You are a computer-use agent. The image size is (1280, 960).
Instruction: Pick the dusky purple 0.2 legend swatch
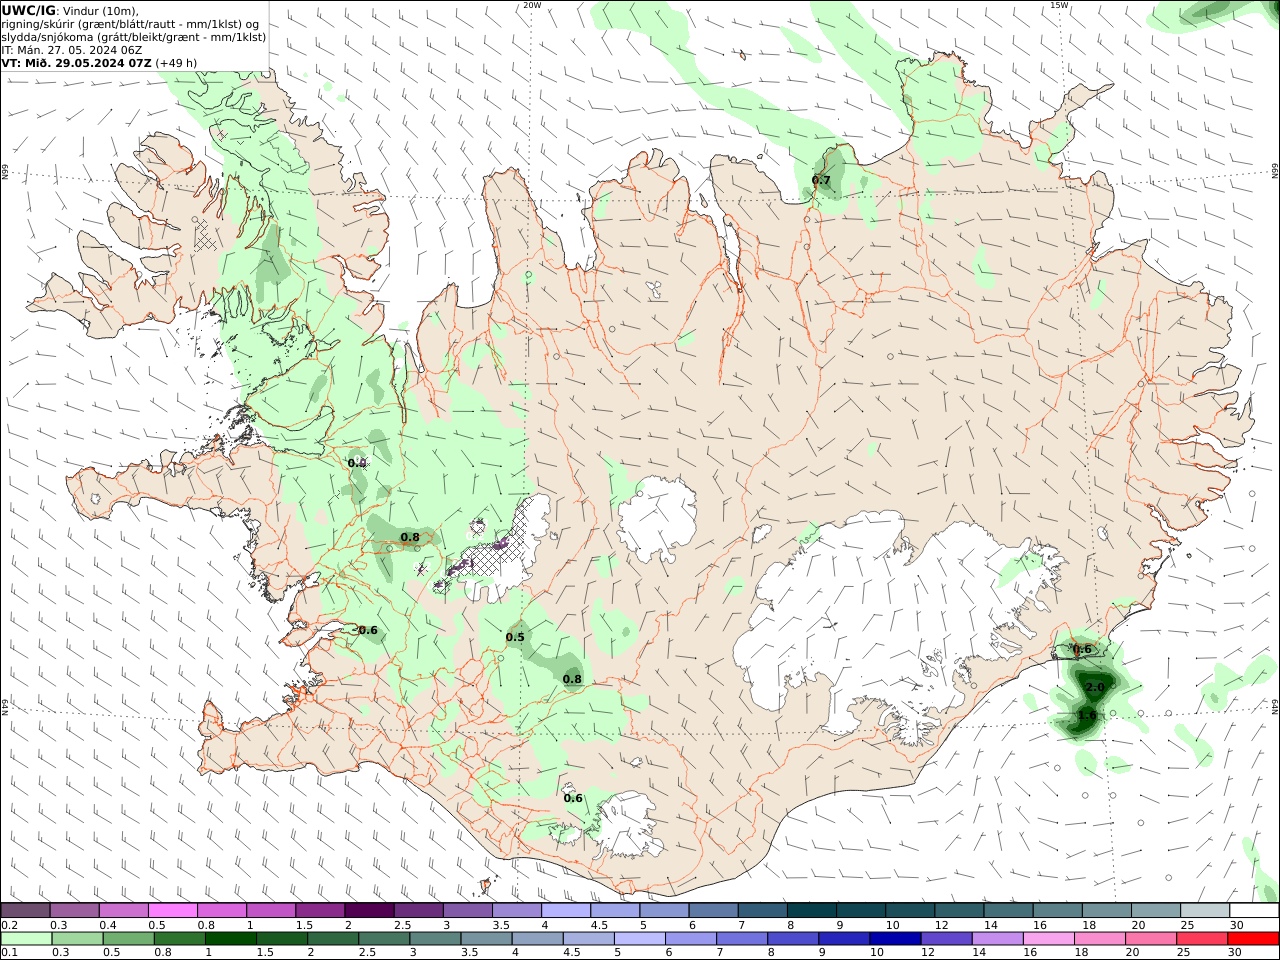25,910
